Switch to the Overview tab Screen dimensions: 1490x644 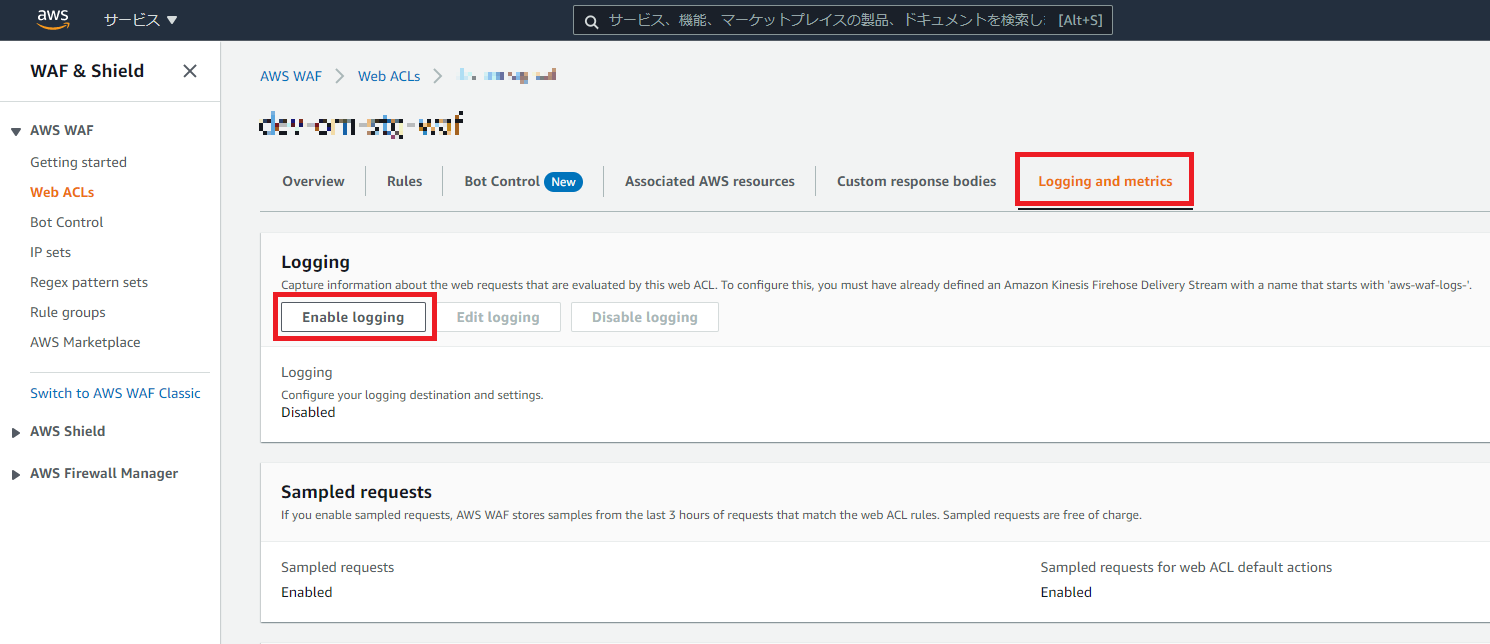pyautogui.click(x=313, y=181)
